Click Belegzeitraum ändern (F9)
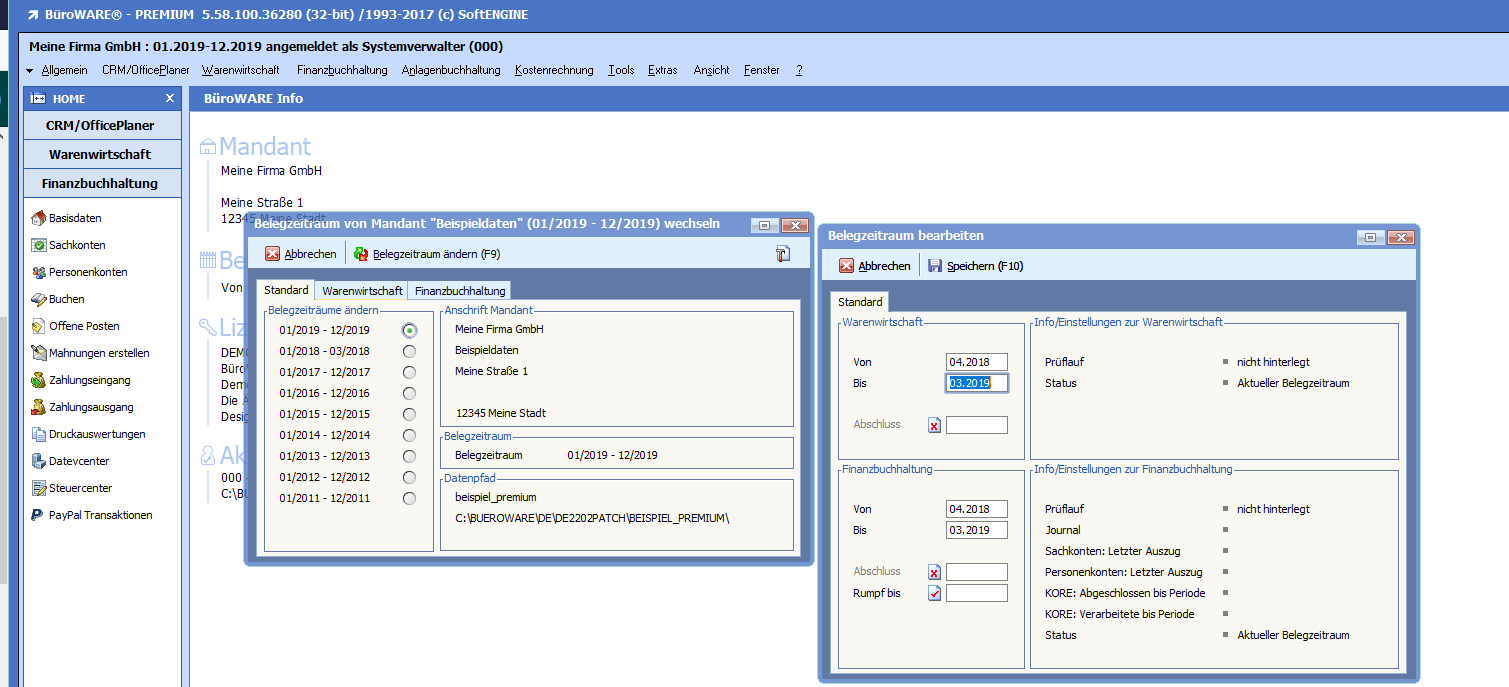1509x687 pixels. click(x=427, y=254)
